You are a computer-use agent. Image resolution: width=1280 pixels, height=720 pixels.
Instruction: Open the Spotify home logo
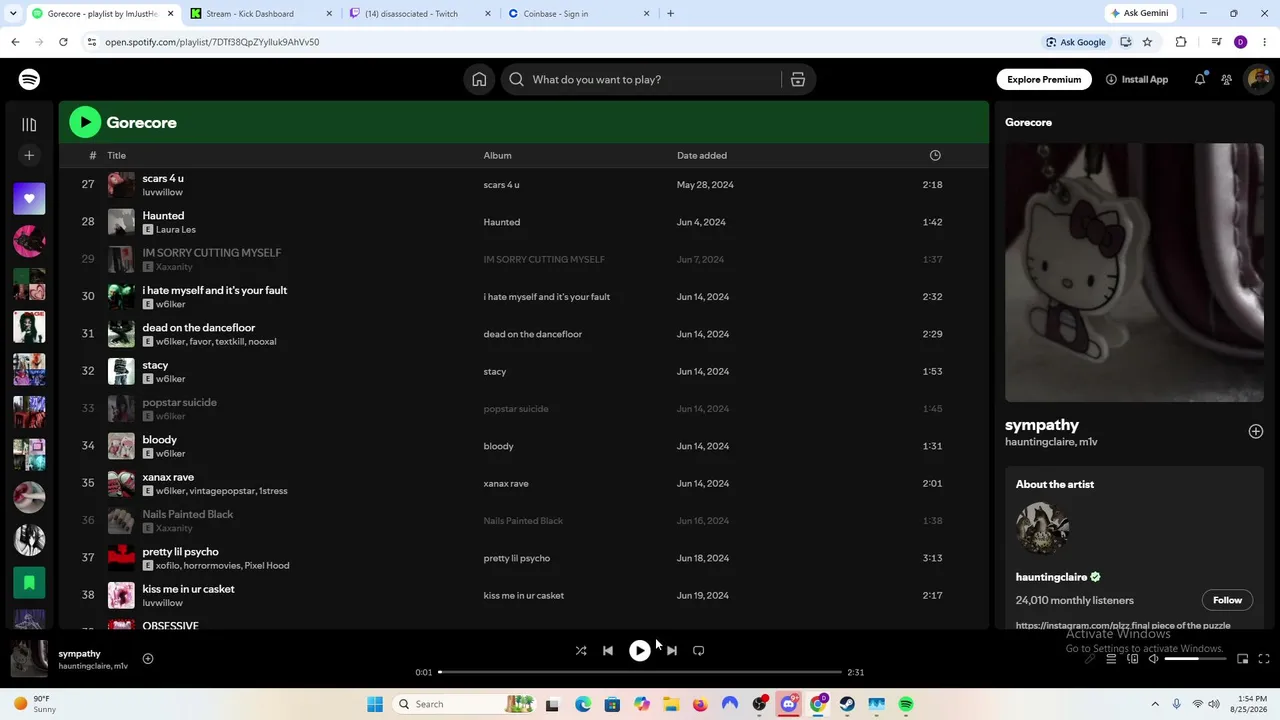[29, 80]
